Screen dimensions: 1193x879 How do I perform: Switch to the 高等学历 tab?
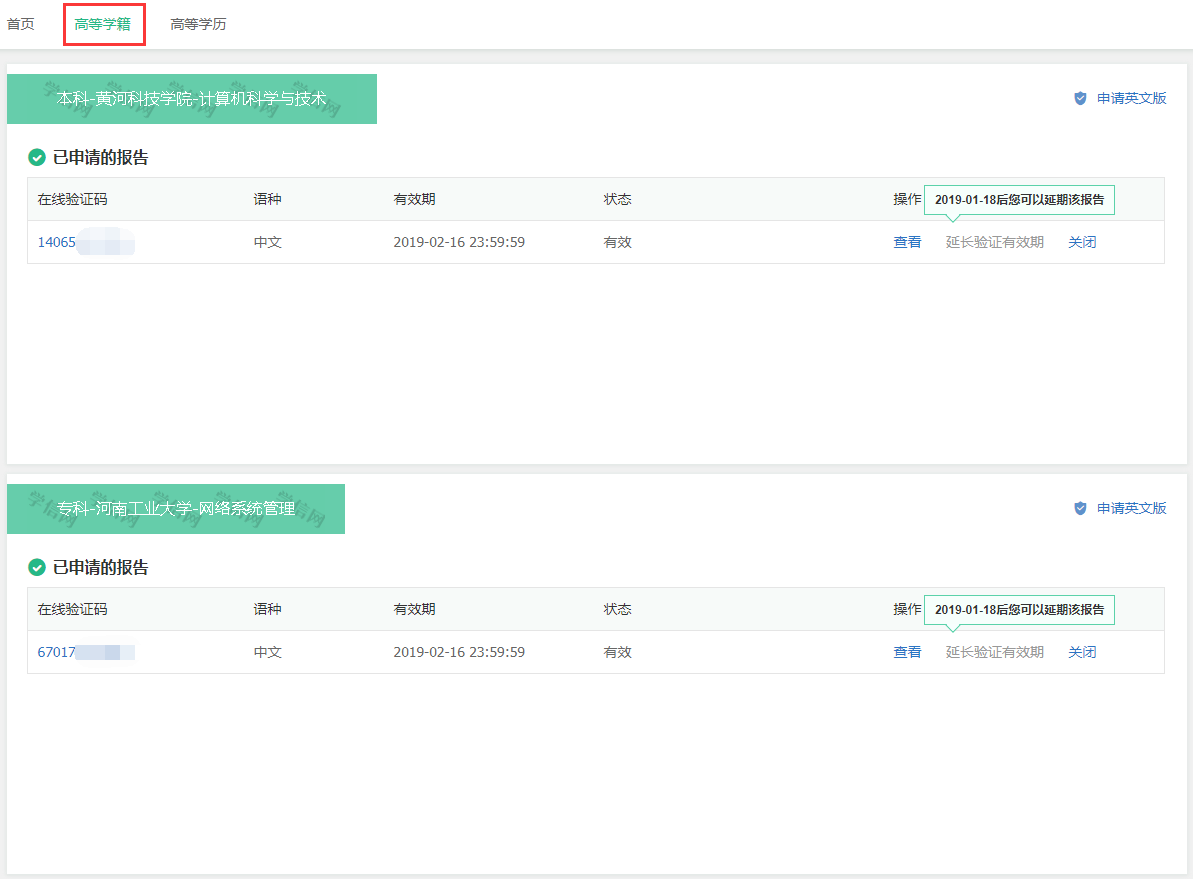pyautogui.click(x=198, y=24)
